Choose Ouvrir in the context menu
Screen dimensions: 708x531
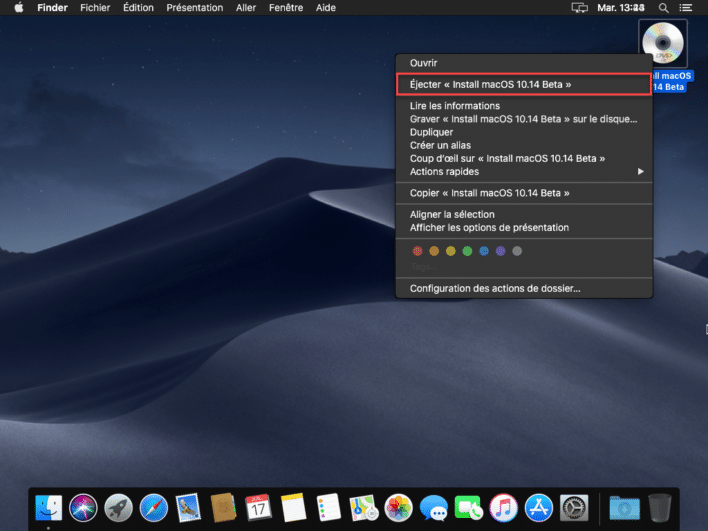pos(524,63)
